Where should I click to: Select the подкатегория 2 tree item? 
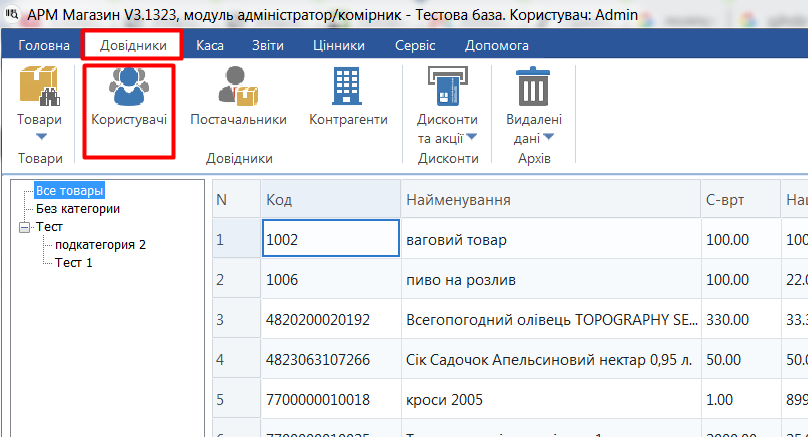(100, 245)
